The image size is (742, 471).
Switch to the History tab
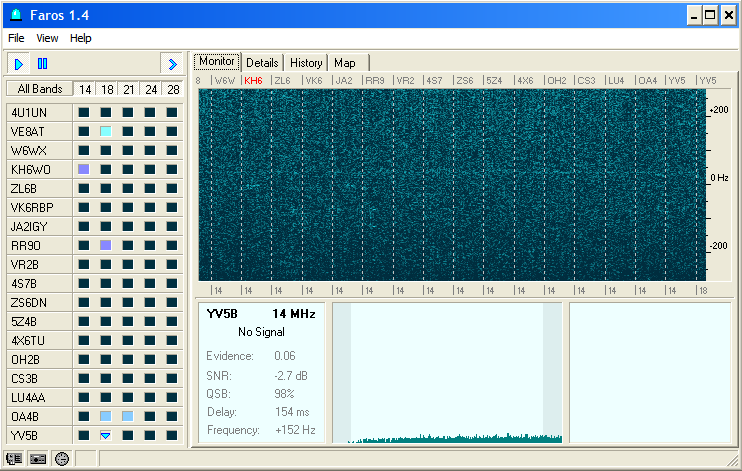coord(306,63)
